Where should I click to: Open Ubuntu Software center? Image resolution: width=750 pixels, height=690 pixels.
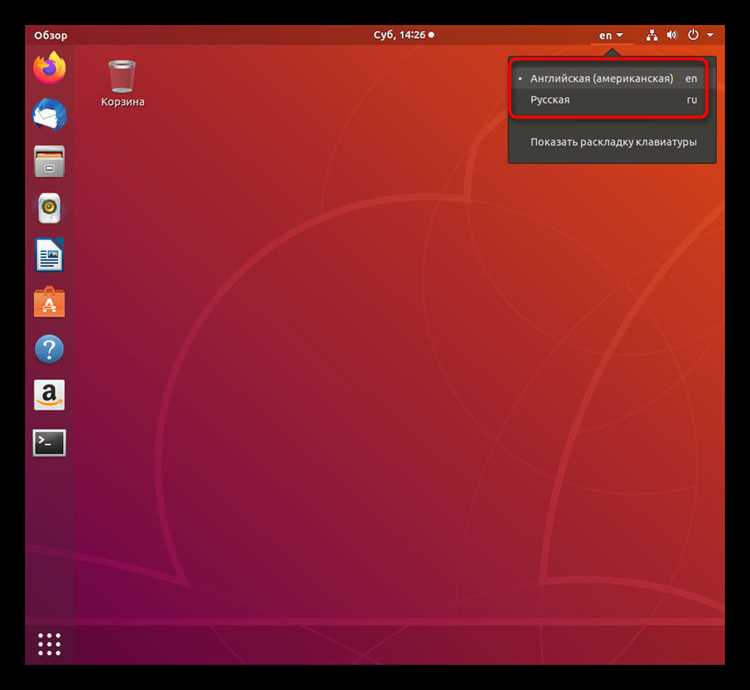pos(49,302)
